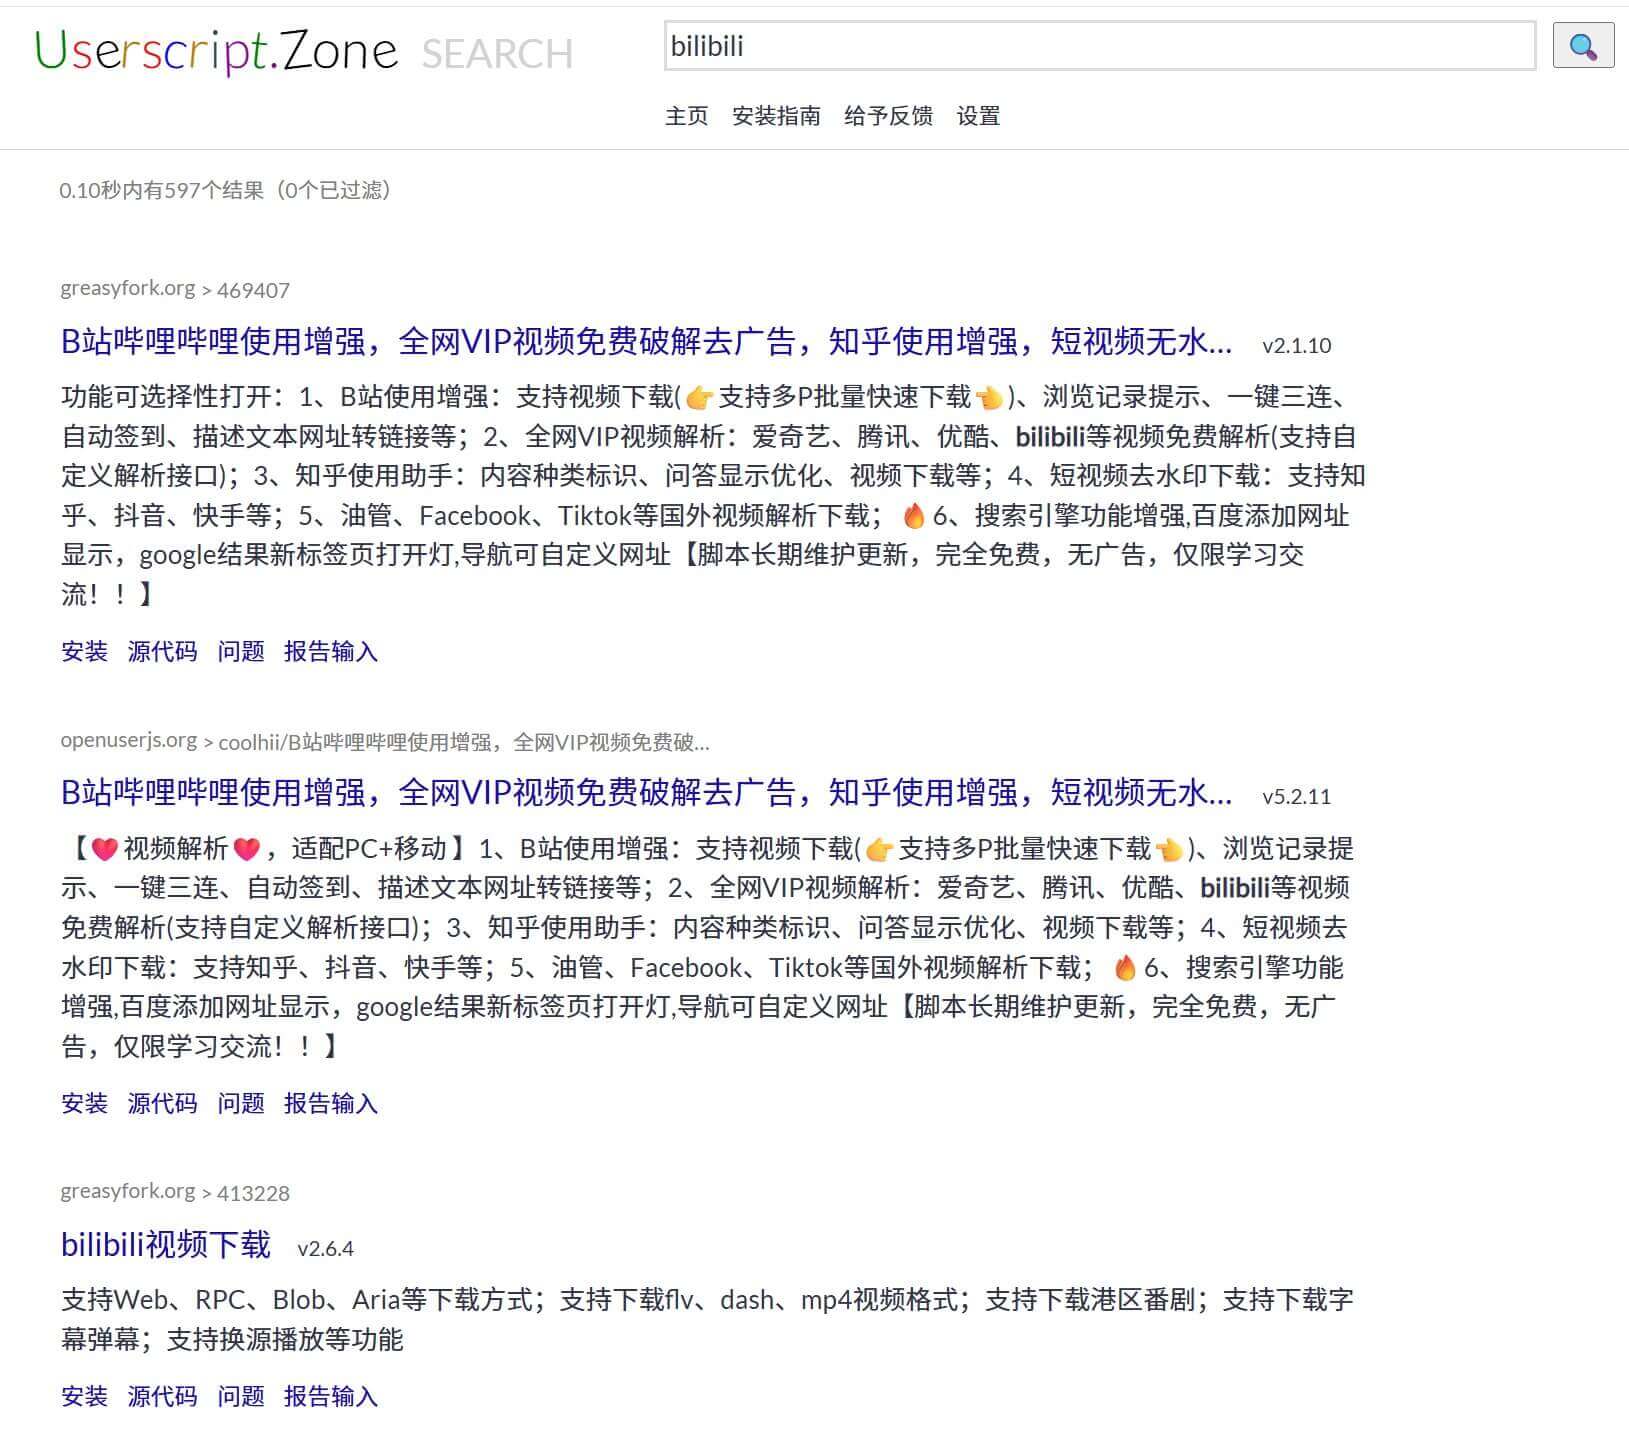Click 安装 under the openuserjs result
1629x1430 pixels.
[84, 1103]
